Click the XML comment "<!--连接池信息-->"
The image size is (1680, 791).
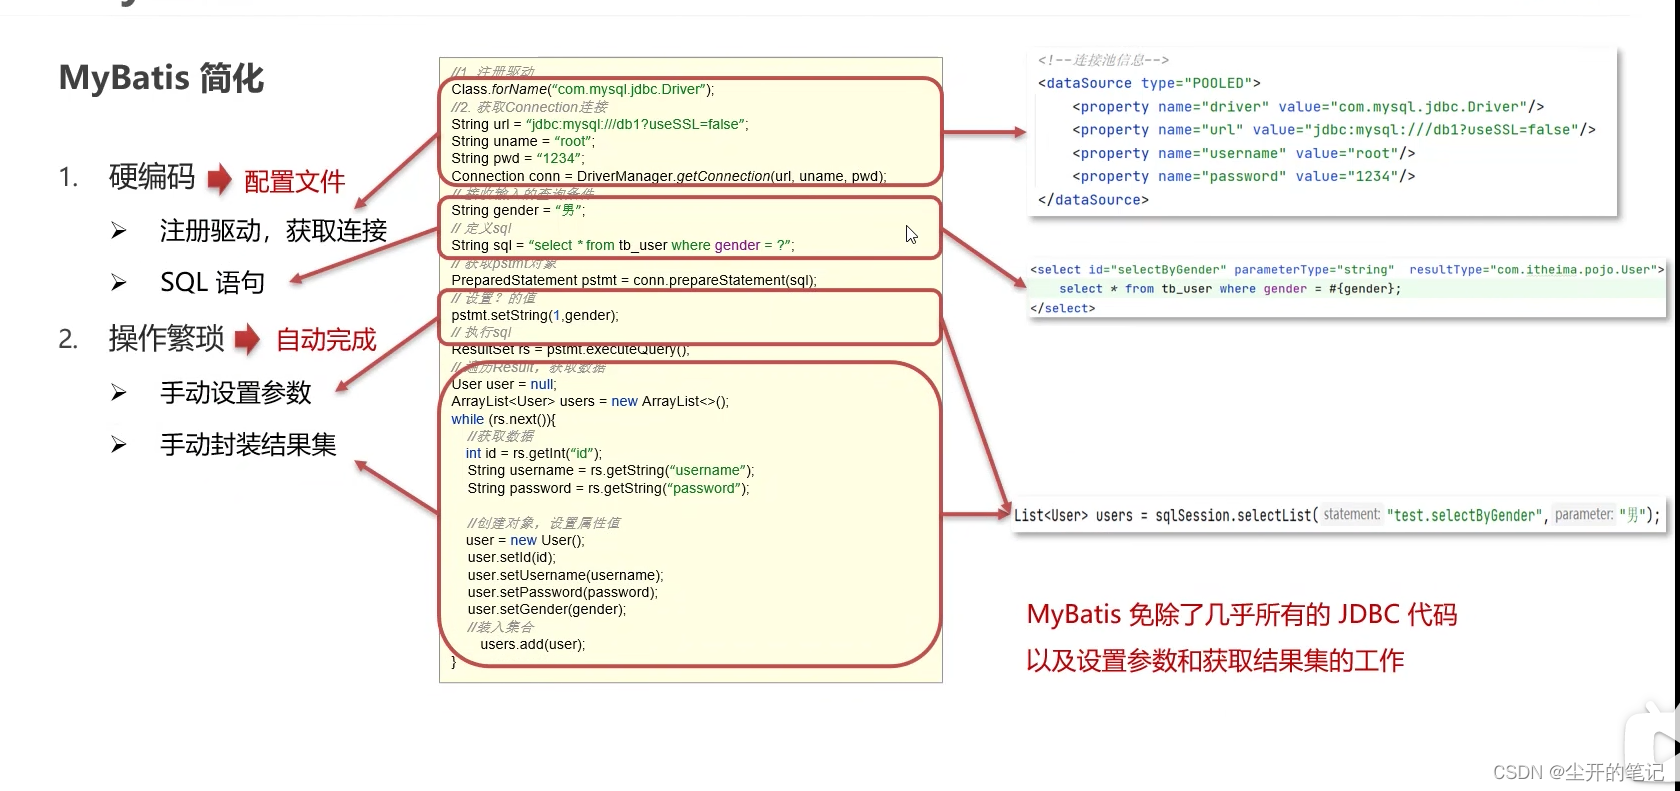click(1104, 60)
